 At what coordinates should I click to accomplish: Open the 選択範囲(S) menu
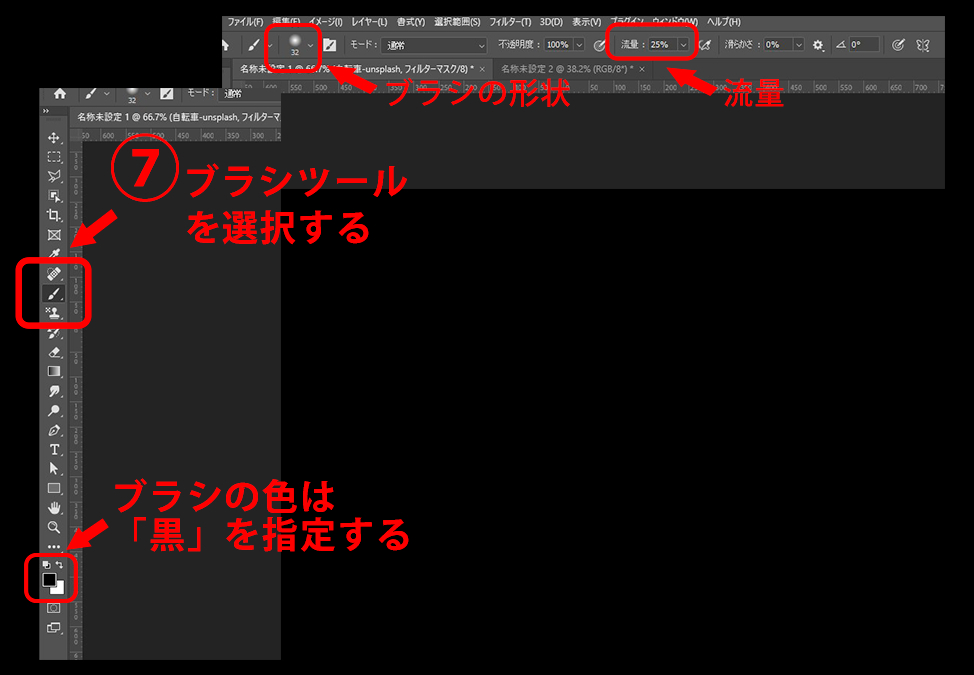(x=457, y=22)
